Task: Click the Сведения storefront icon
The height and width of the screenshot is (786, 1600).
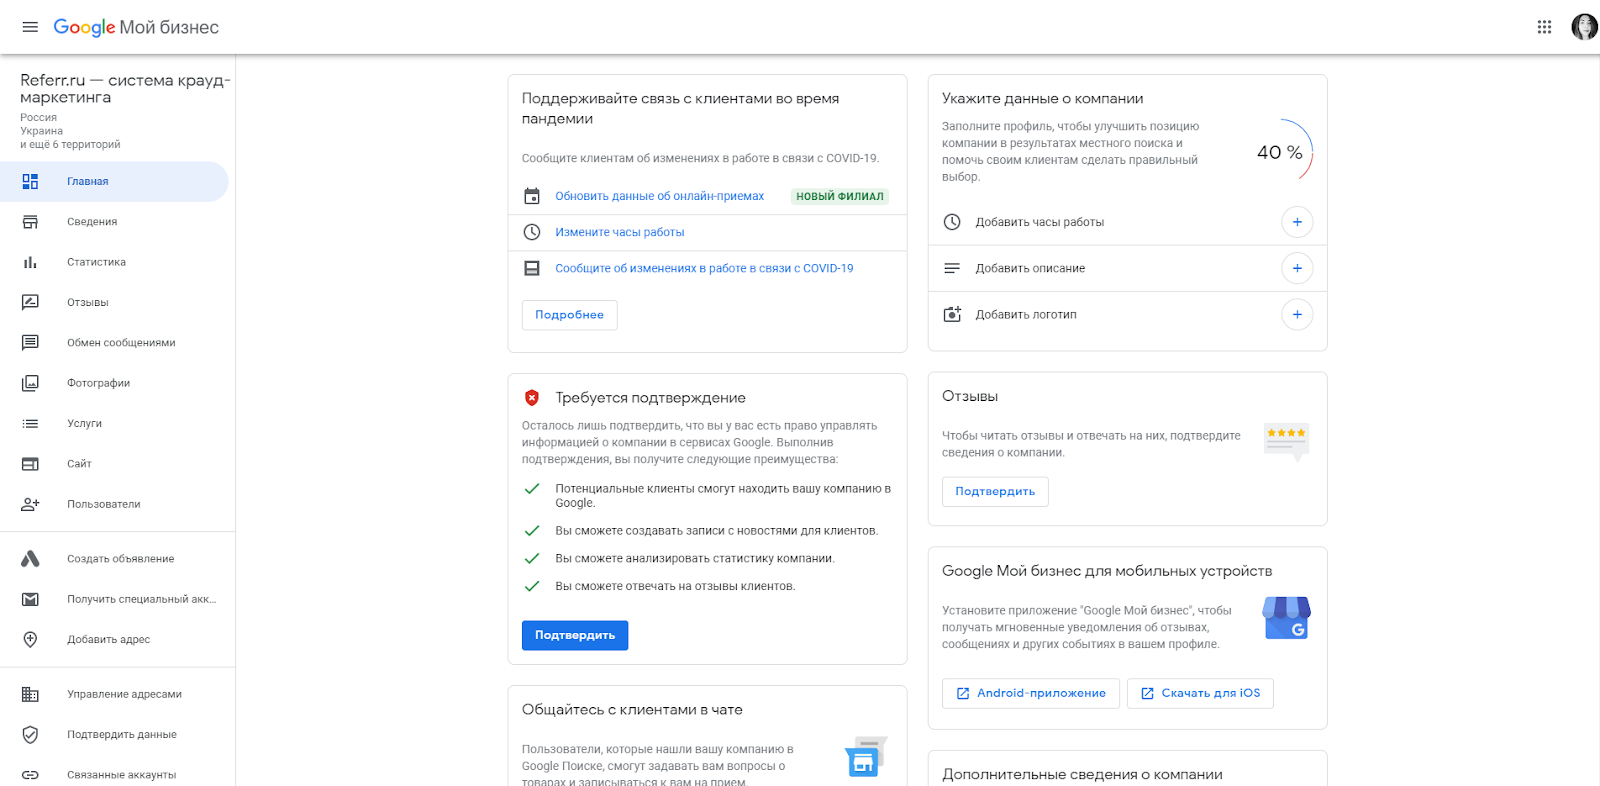Action: [x=30, y=222]
